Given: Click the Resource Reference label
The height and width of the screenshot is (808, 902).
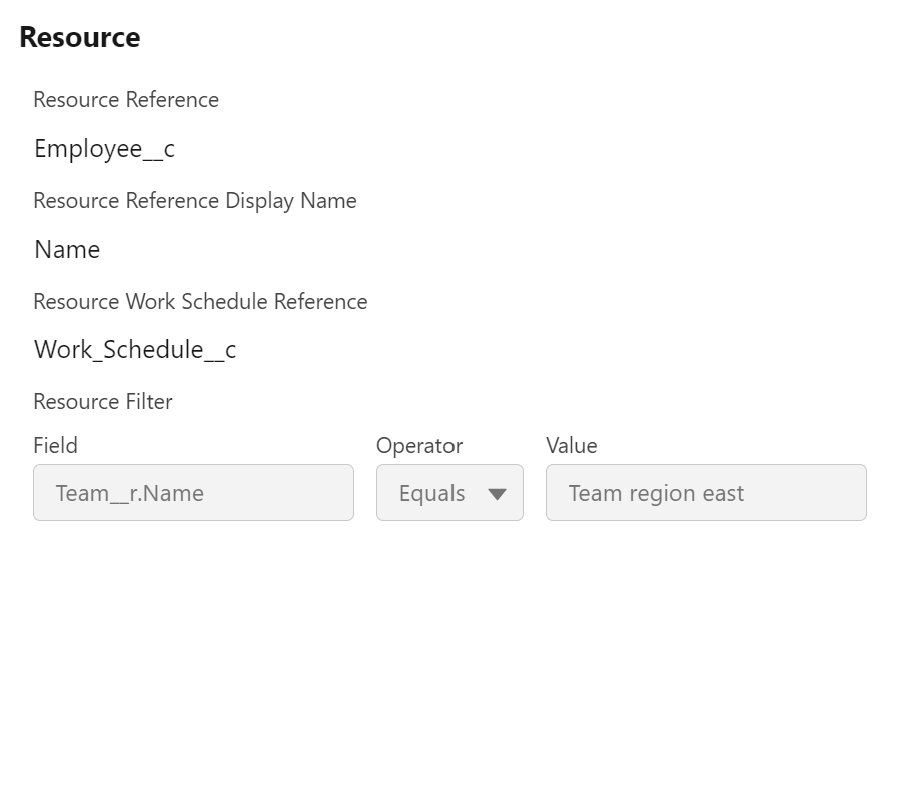Looking at the screenshot, I should click(126, 100).
